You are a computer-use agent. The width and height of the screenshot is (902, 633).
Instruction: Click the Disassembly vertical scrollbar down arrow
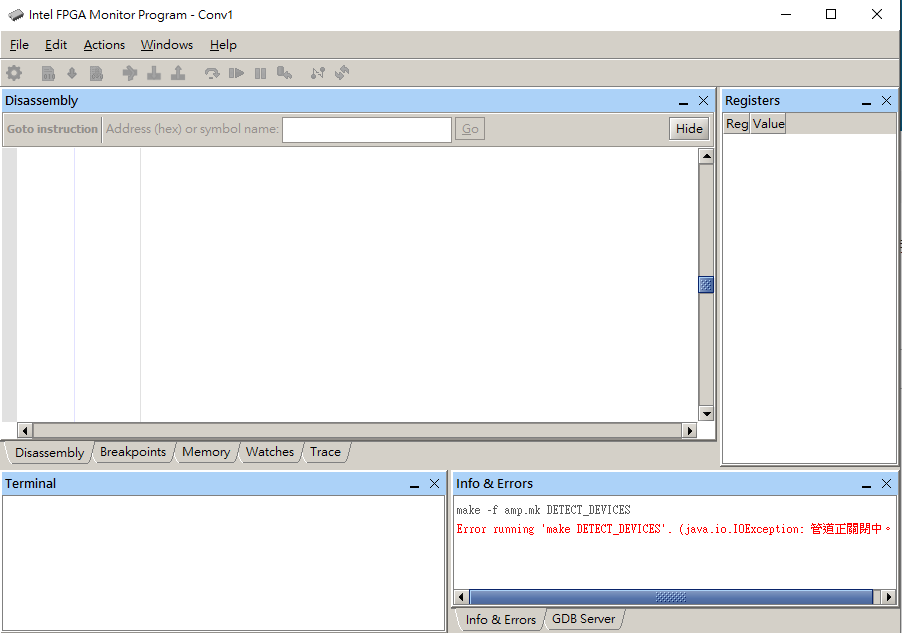(706, 413)
